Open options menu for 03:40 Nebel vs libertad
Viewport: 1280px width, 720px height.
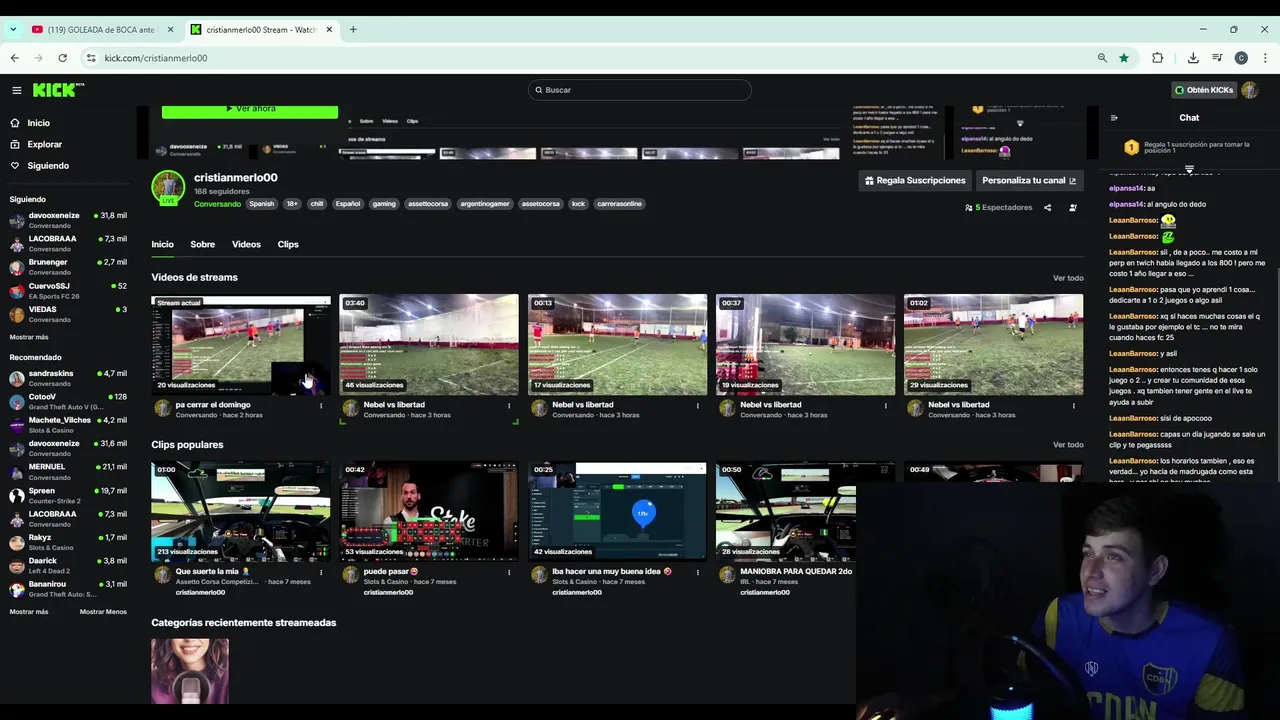[x=509, y=405]
